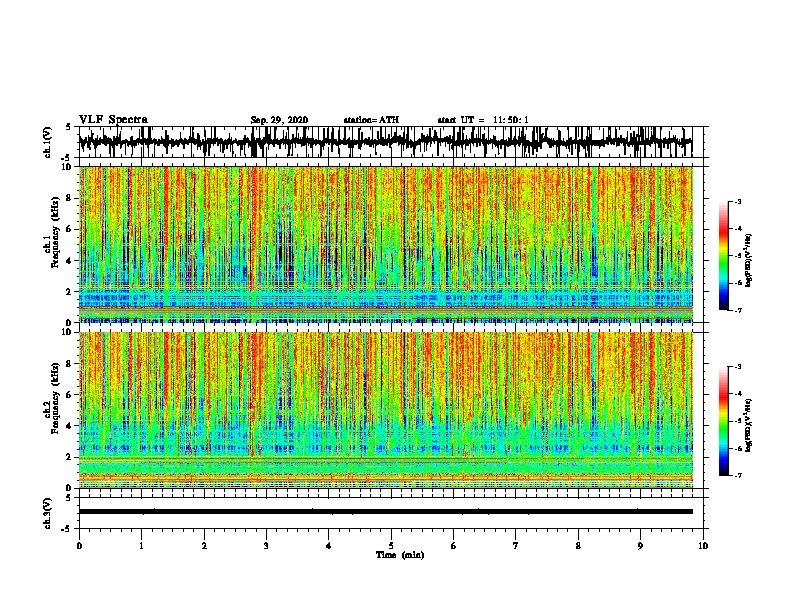This screenshot has width=792, height=612.
Task: Click the time axis tick label "4"
Action: pos(329,546)
